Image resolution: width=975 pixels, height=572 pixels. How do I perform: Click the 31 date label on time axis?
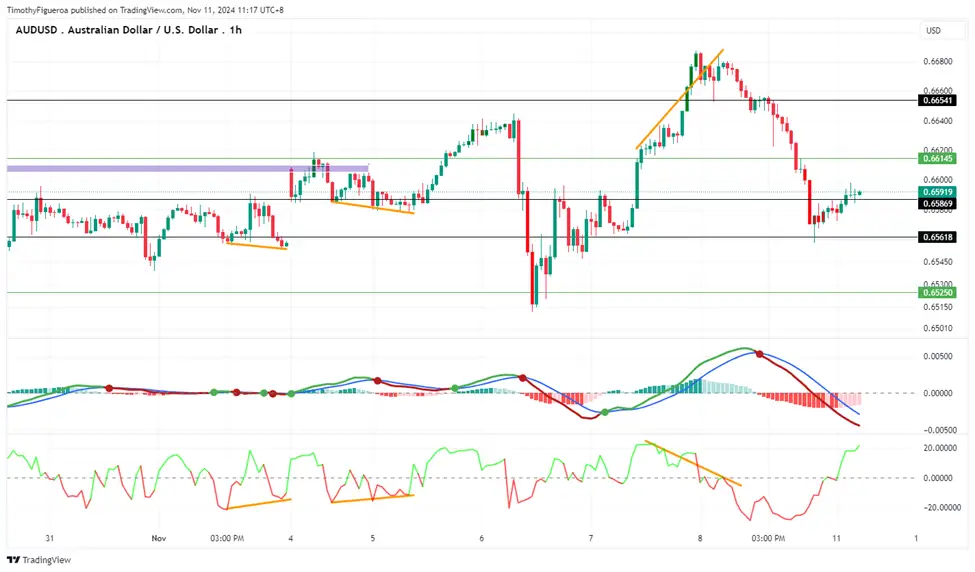50,538
